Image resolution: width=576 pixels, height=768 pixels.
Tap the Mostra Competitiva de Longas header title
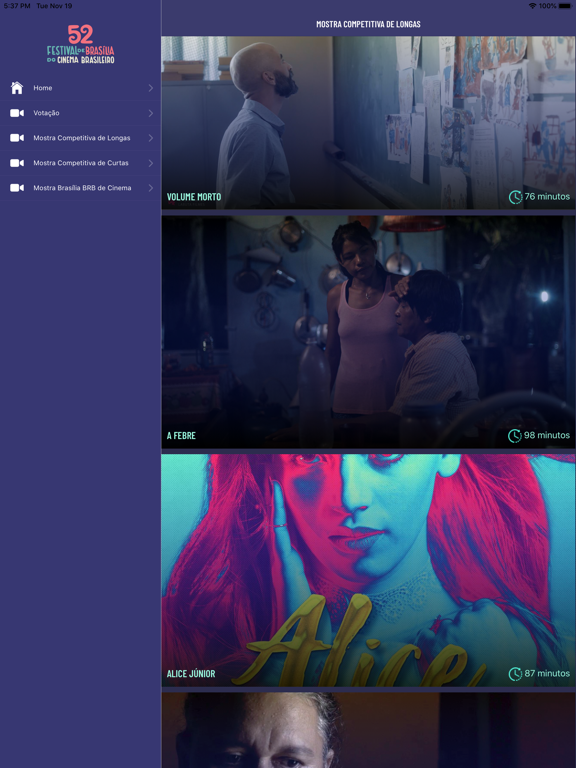(x=368, y=24)
